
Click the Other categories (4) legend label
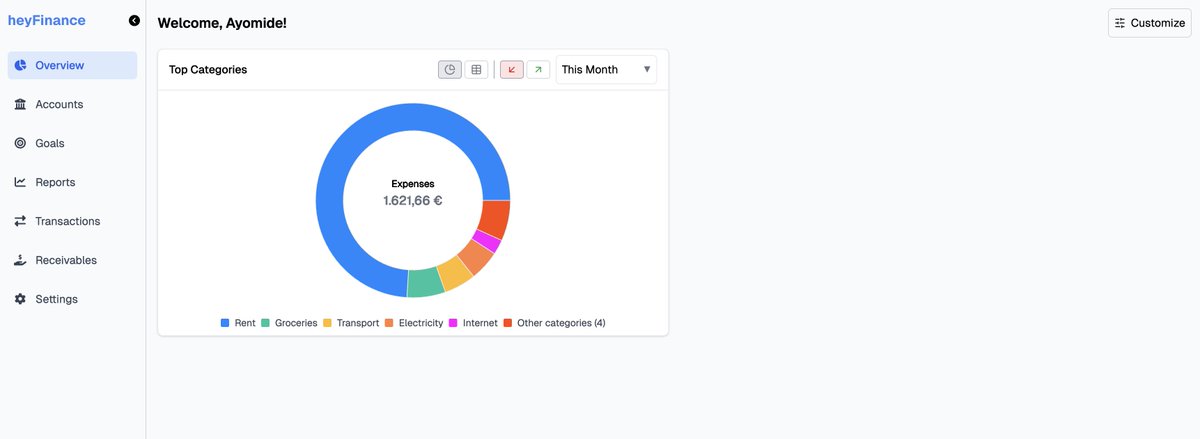tap(561, 323)
